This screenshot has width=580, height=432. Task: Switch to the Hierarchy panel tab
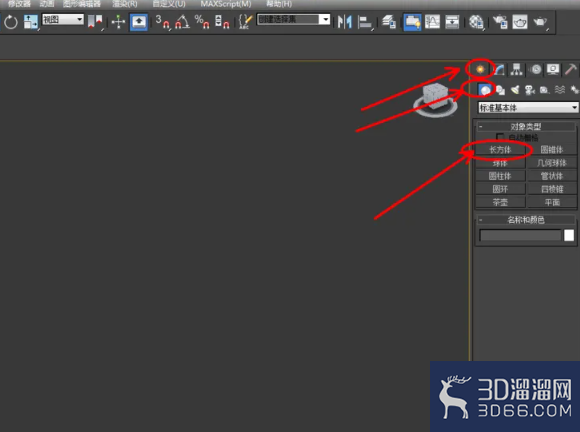click(517, 69)
